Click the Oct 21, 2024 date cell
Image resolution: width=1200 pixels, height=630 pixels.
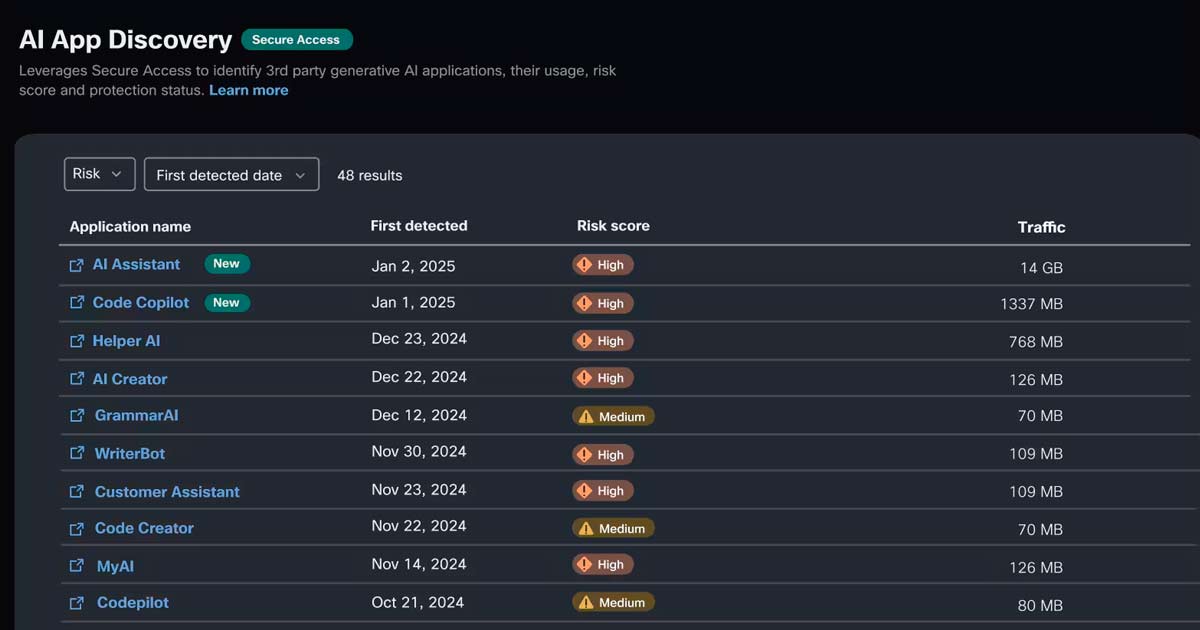418,602
